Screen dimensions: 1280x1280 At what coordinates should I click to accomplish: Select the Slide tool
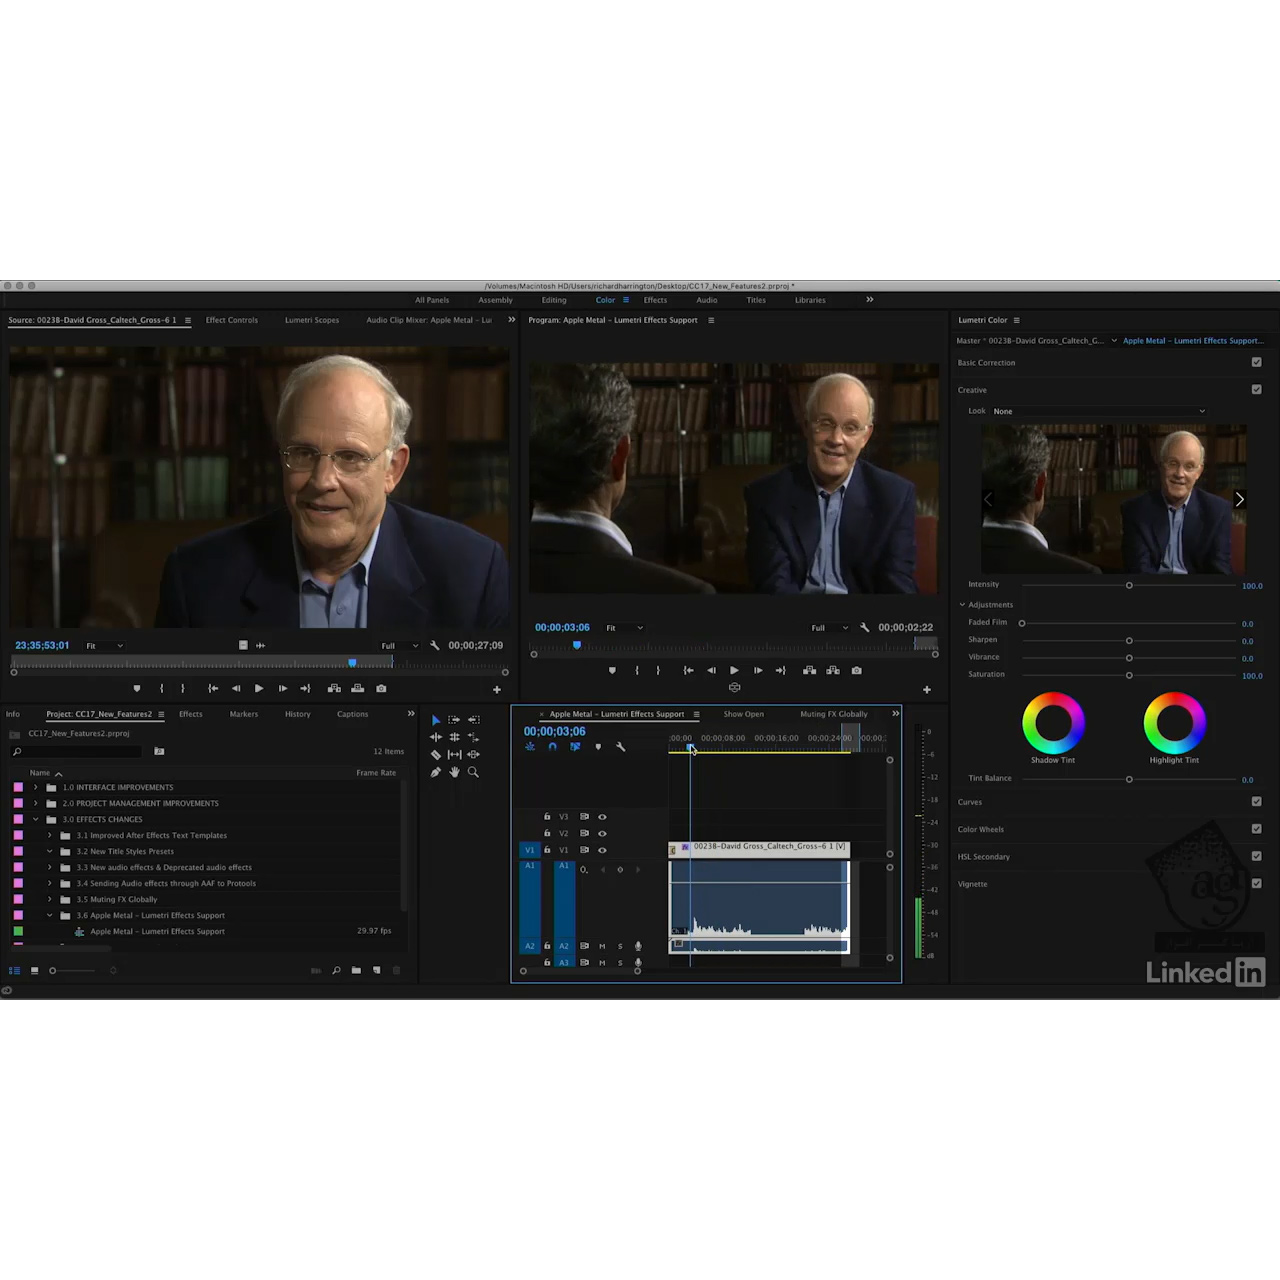[x=474, y=754]
